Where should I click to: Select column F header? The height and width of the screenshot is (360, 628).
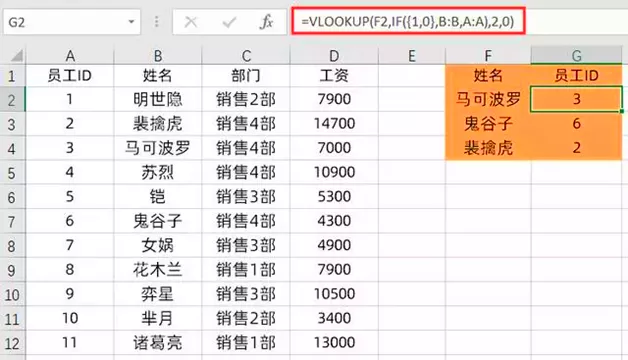[488, 56]
